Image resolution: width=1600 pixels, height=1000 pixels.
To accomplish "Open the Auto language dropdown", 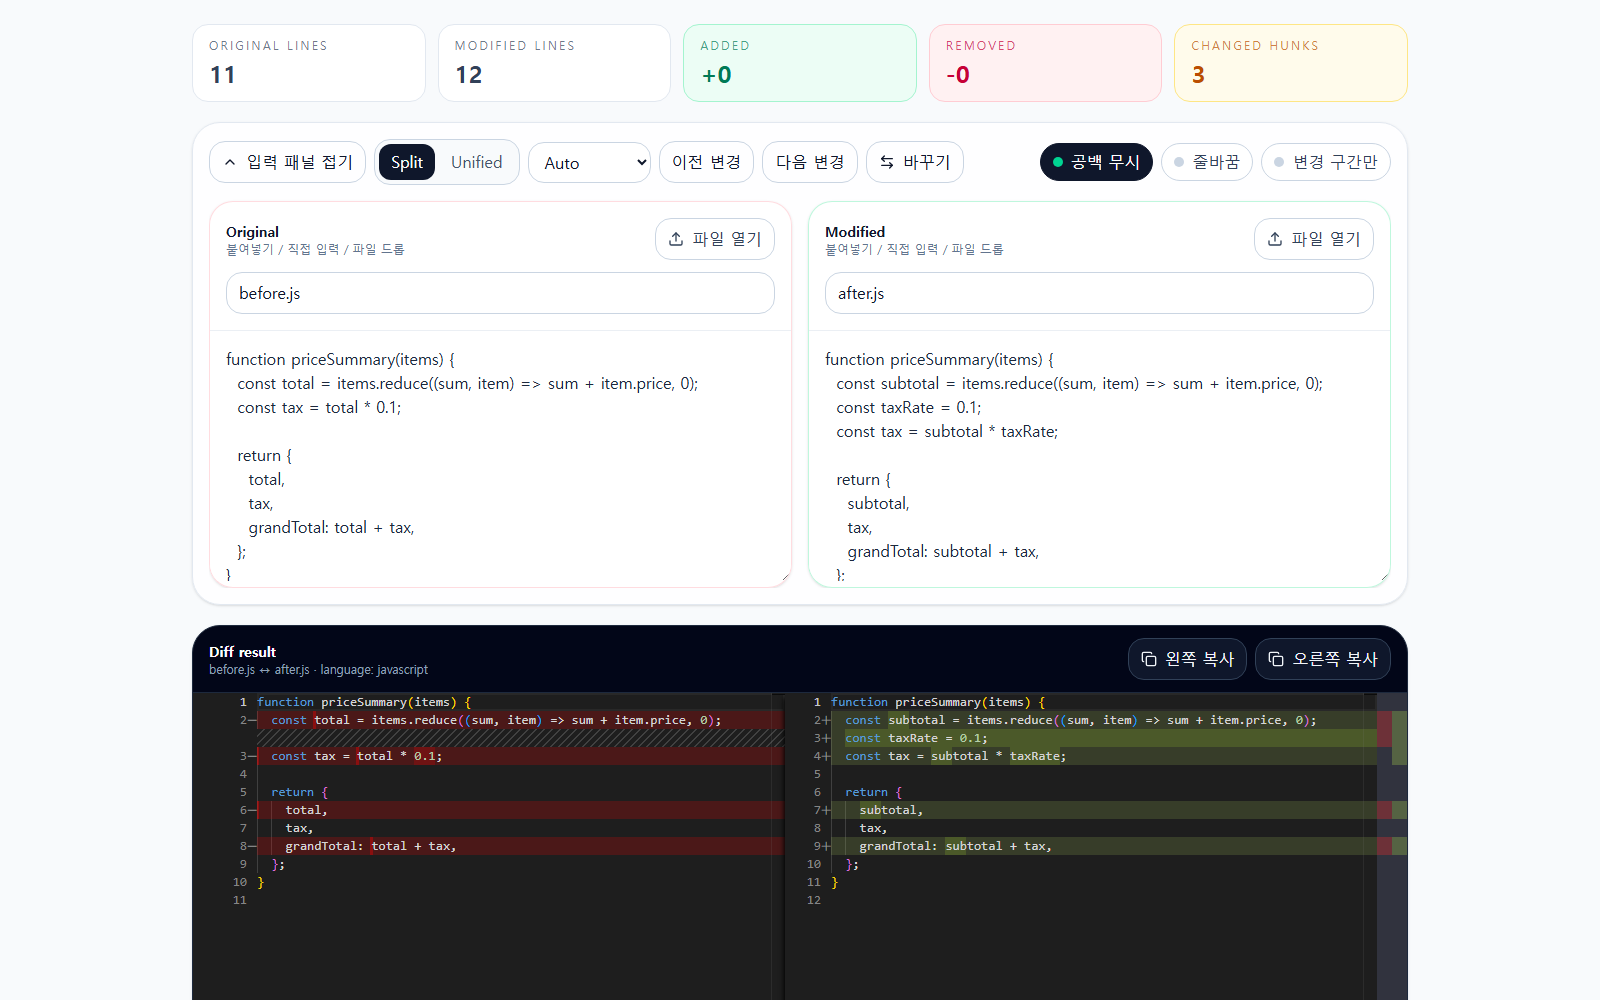I will tap(590, 162).
